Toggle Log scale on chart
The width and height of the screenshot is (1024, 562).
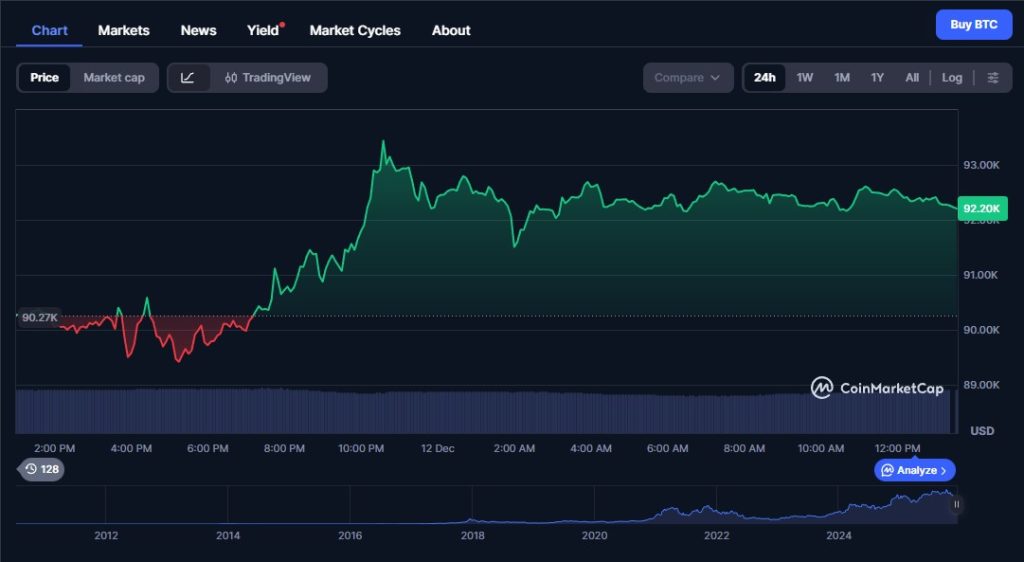point(952,78)
